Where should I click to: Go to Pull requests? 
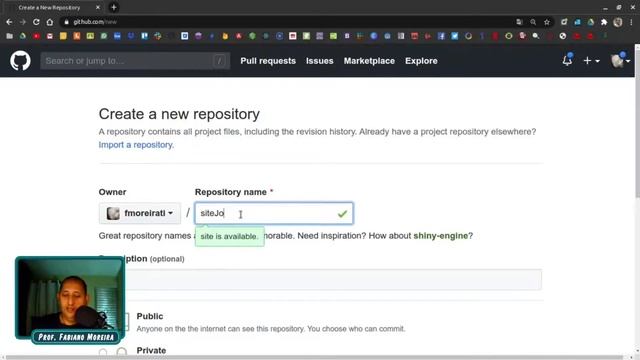[x=268, y=61]
